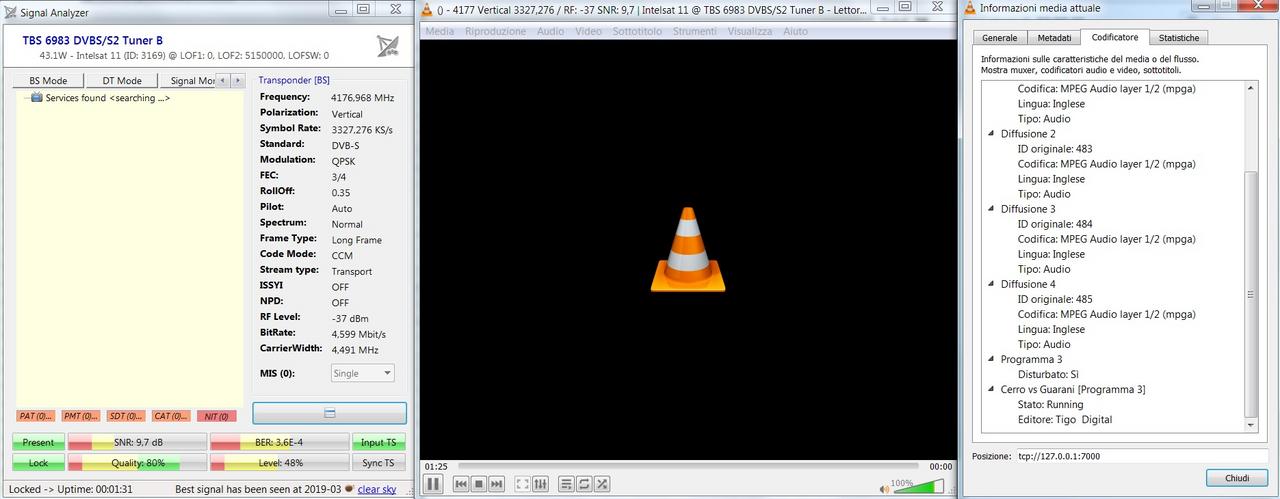Toggle VLC fullscreen mode icon
Image resolution: width=1280 pixels, height=499 pixels.
point(522,484)
